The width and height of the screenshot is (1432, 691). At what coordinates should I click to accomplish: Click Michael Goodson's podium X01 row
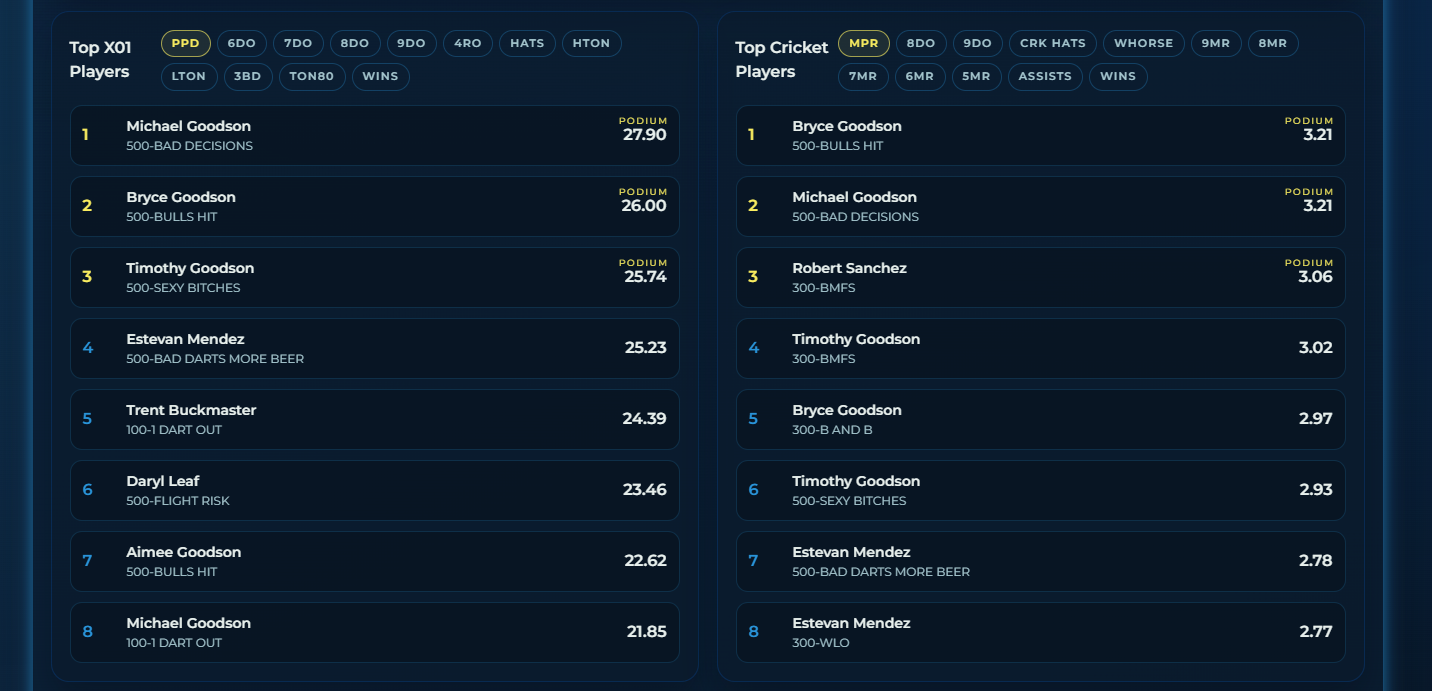click(x=374, y=134)
